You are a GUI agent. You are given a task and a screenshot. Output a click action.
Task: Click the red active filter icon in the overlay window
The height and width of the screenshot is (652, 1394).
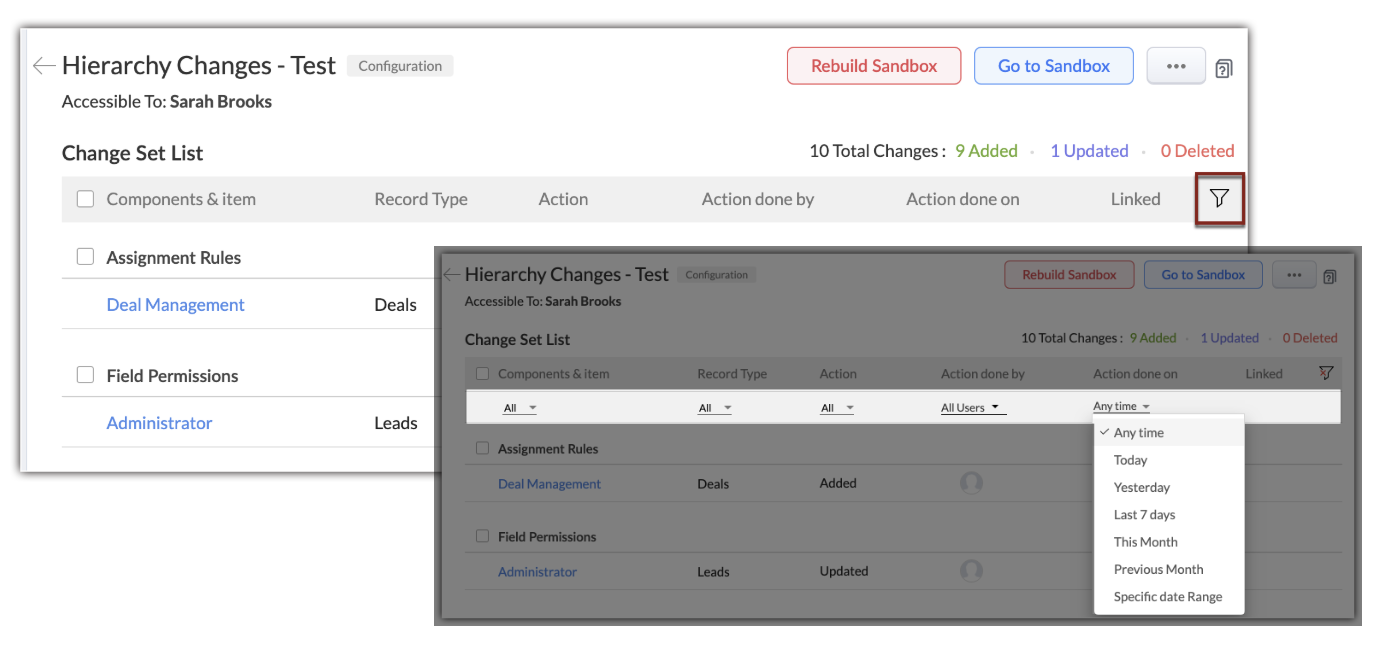click(x=1326, y=373)
